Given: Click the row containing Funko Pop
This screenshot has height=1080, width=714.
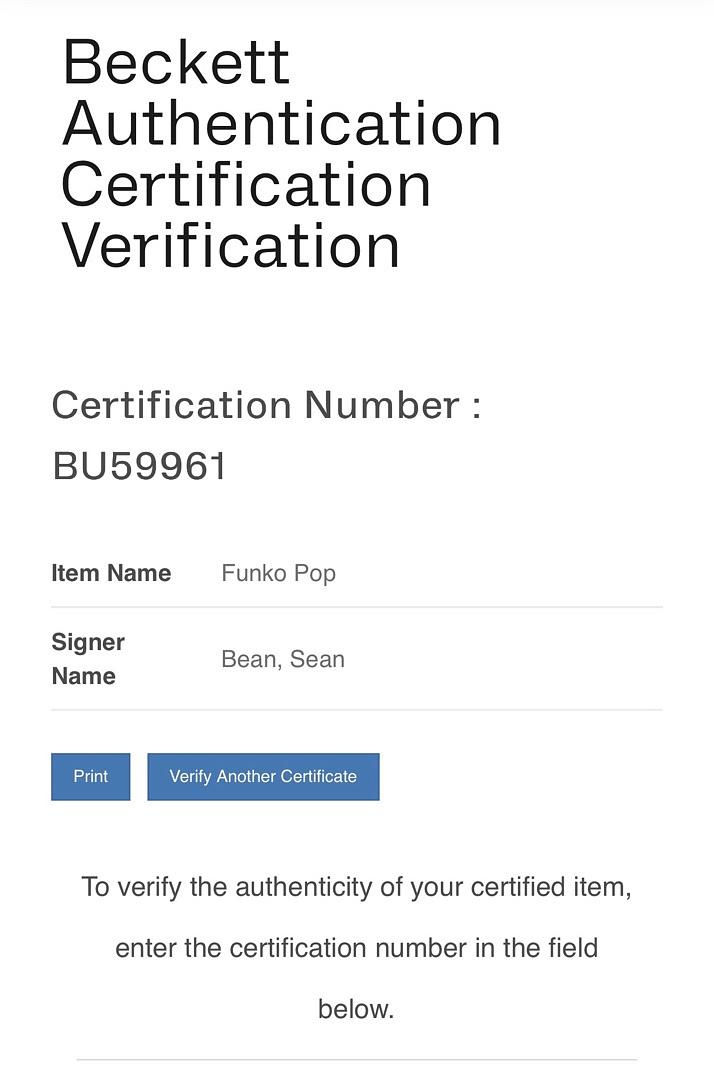Looking at the screenshot, I should [357, 573].
